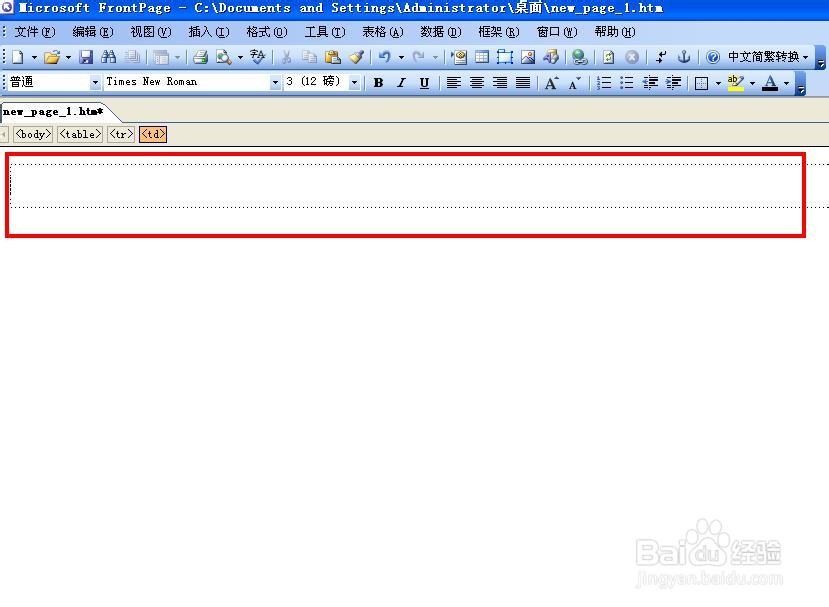Expand the Preview in Browser dropdown arrow
829x607 pixels.
tap(240, 57)
